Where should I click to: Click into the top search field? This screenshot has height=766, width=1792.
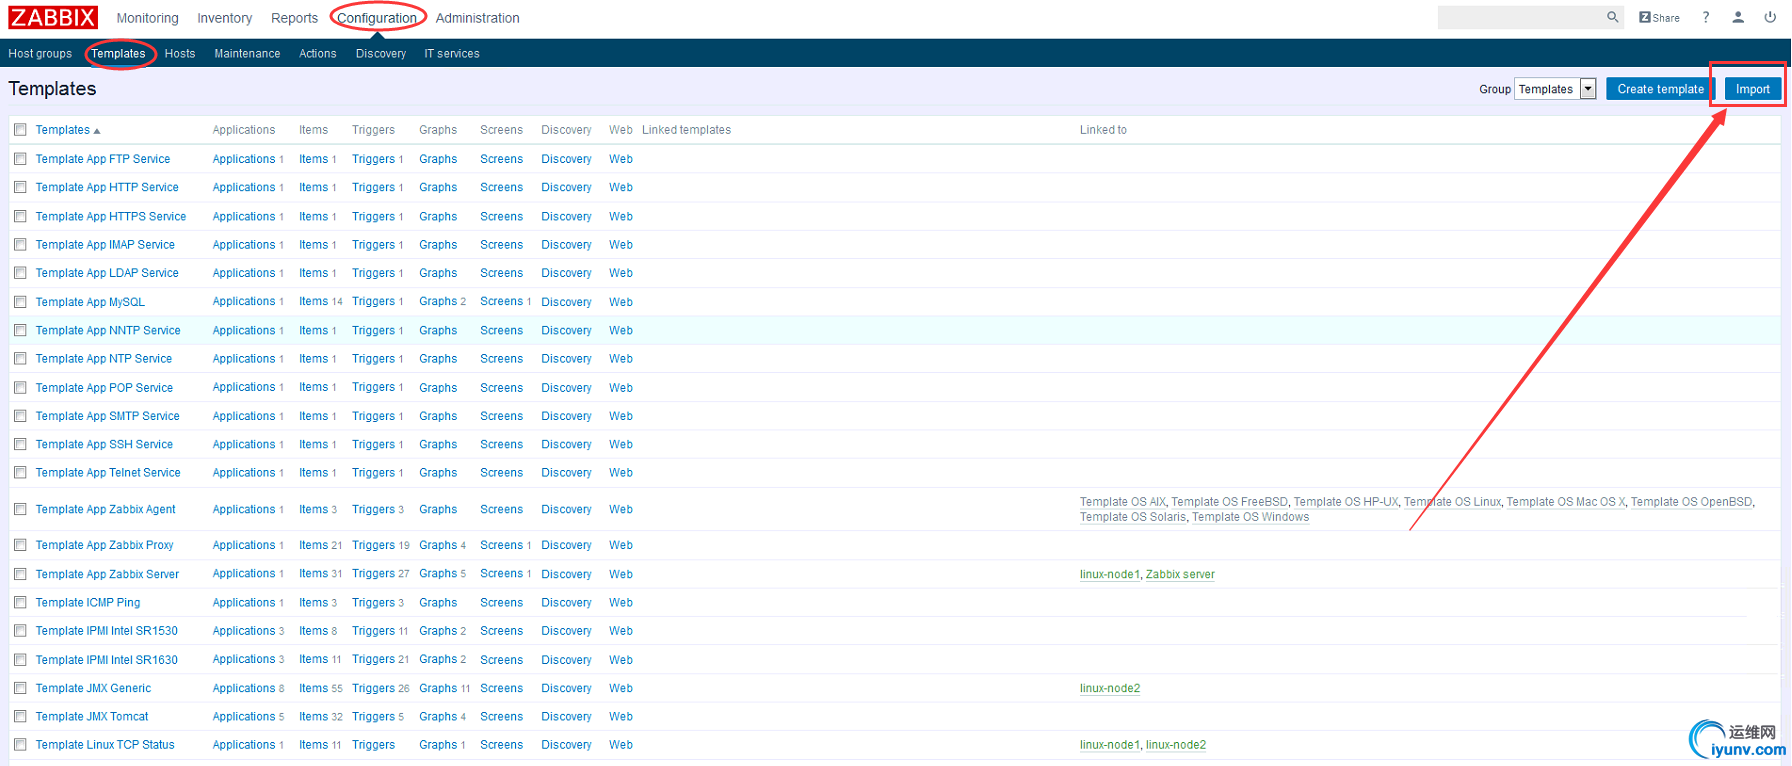tap(1520, 17)
